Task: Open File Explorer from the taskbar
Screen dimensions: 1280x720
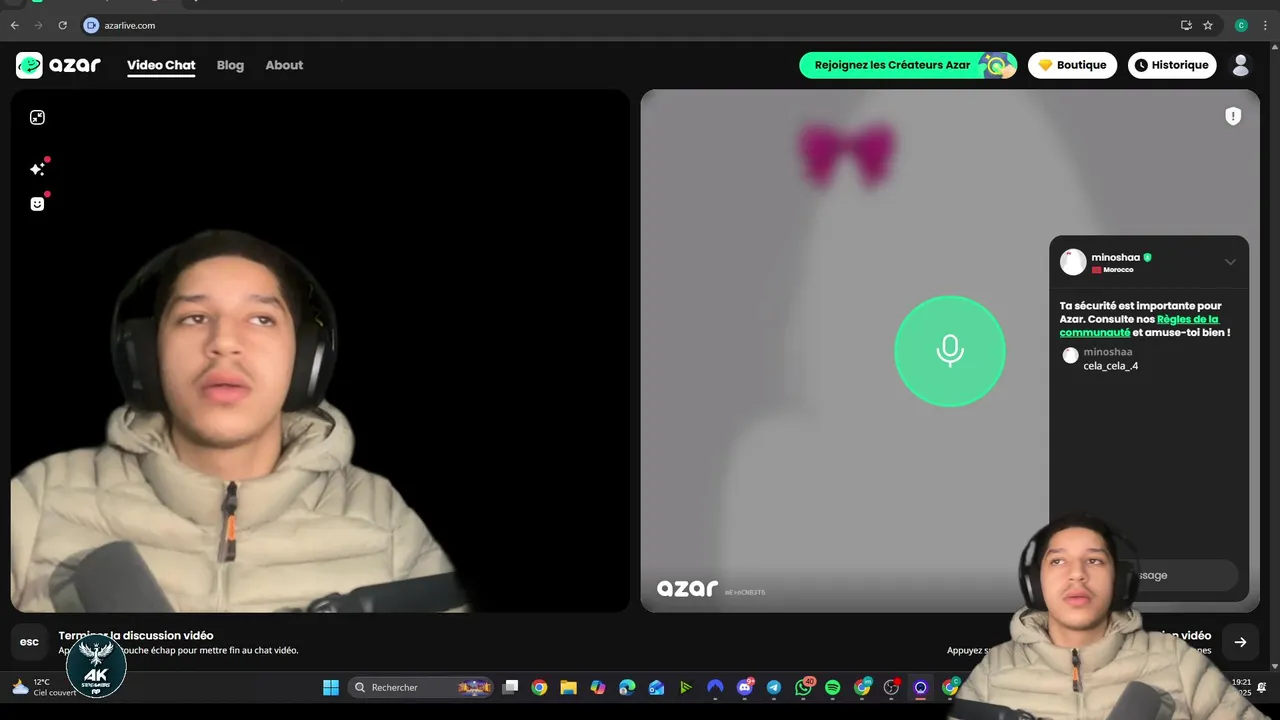Action: 568,687
